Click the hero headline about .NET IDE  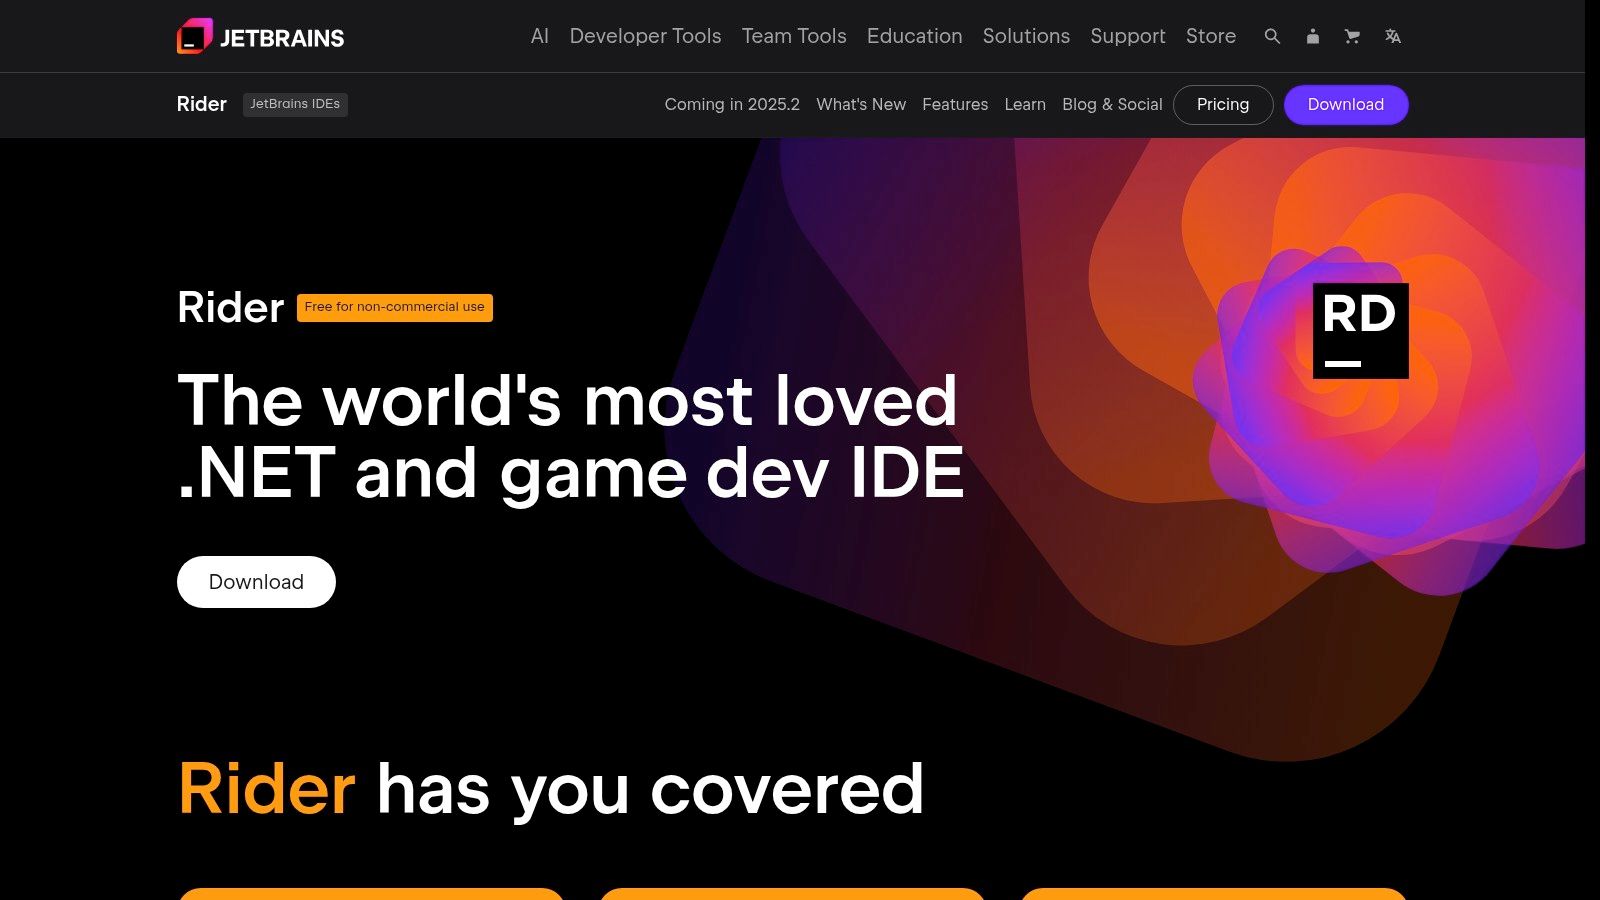(571, 436)
